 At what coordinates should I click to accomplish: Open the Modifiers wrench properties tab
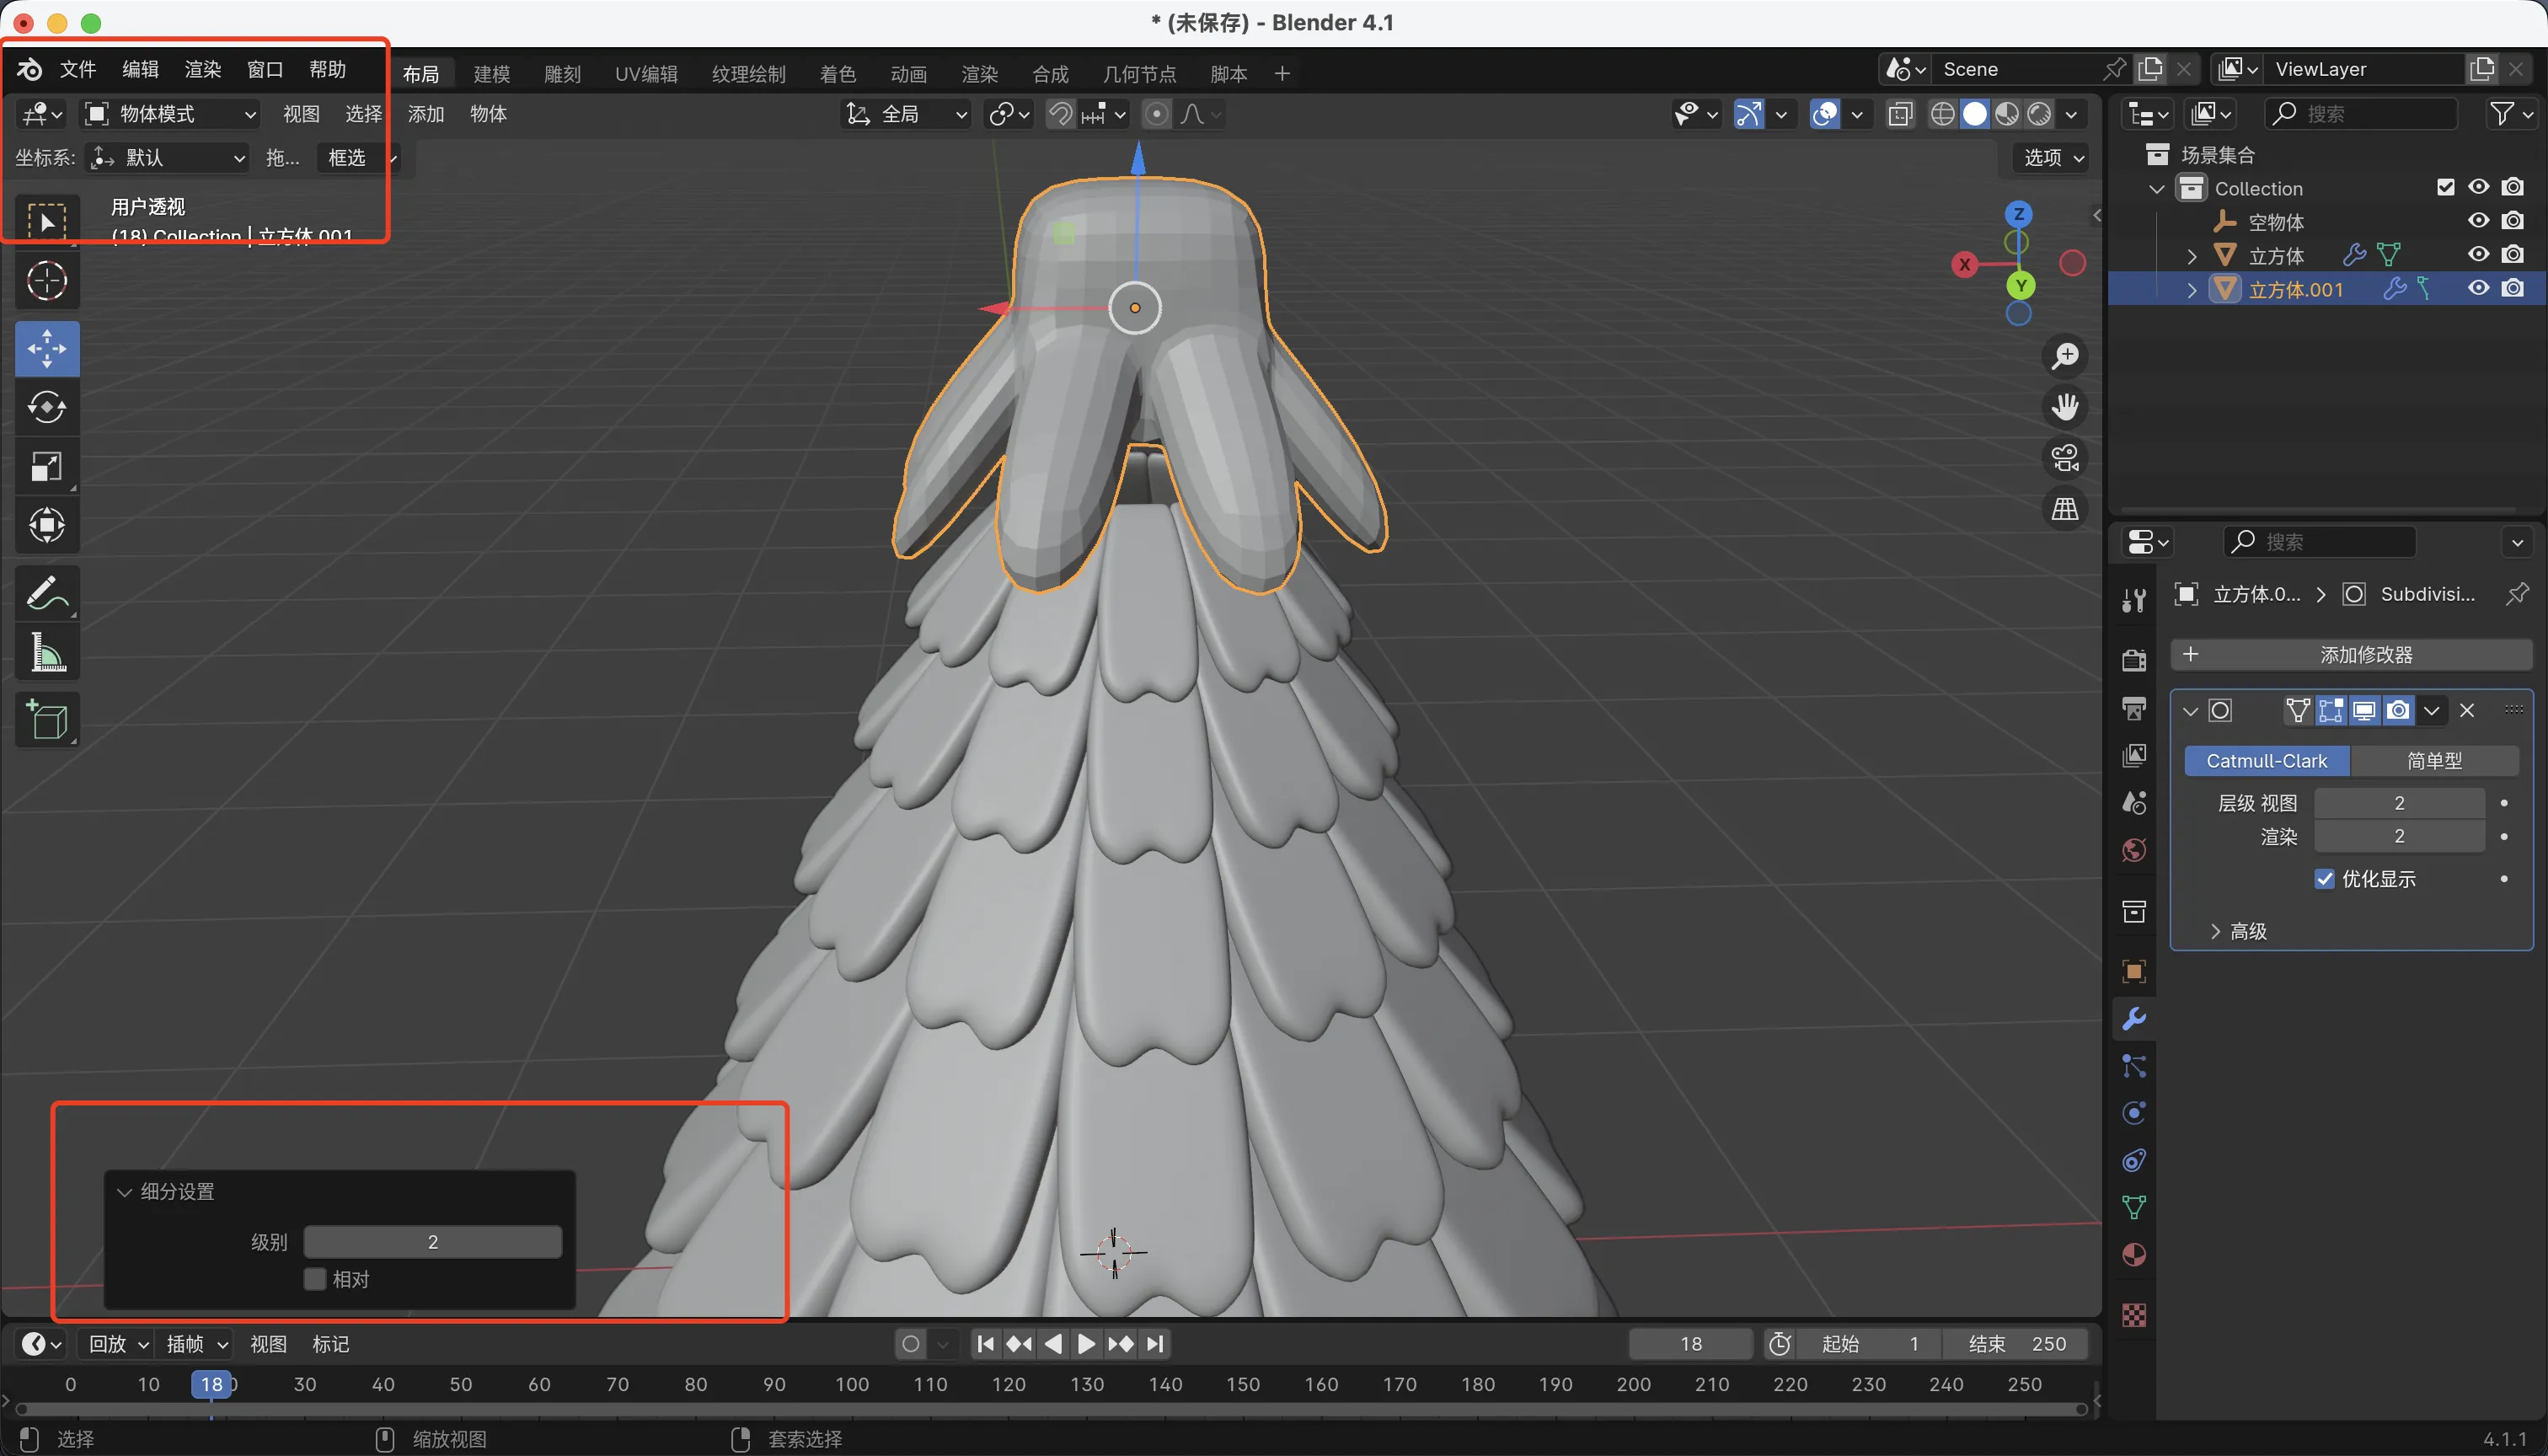pyautogui.click(x=2133, y=1019)
